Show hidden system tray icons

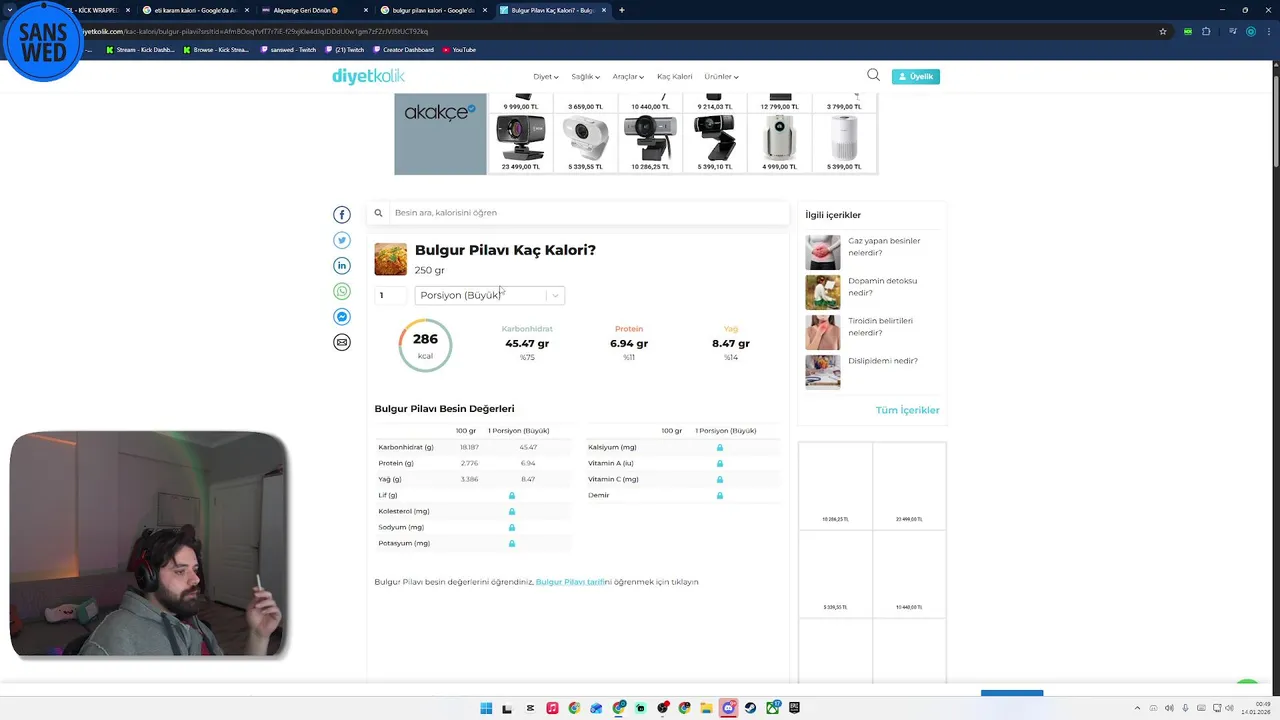(1135, 708)
